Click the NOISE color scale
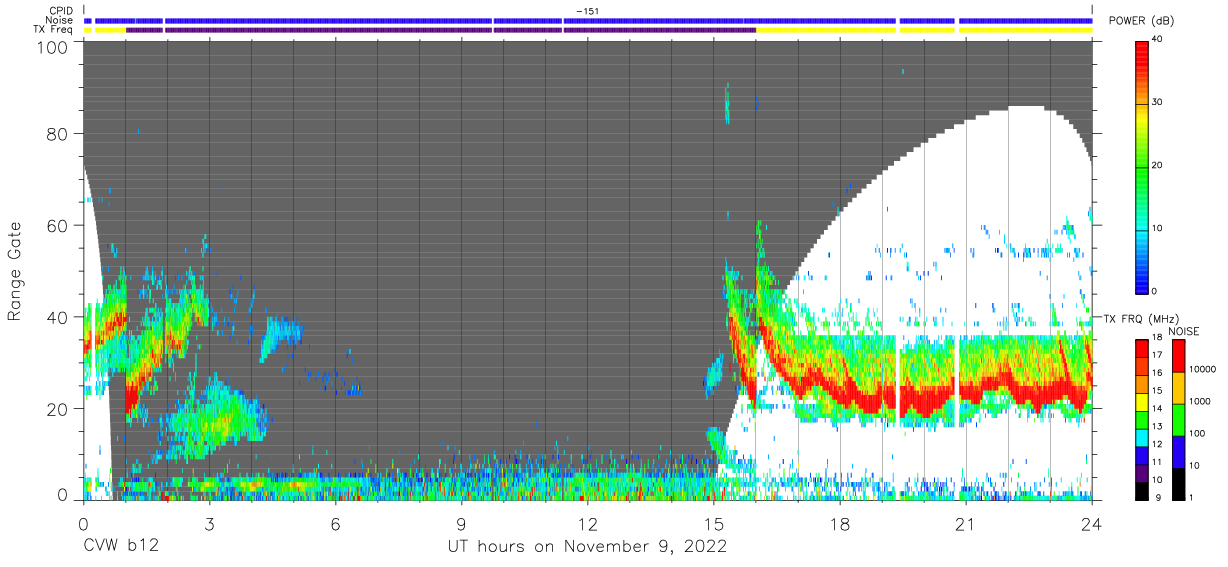Screen dimensions: 1228x567 pos(1179,419)
